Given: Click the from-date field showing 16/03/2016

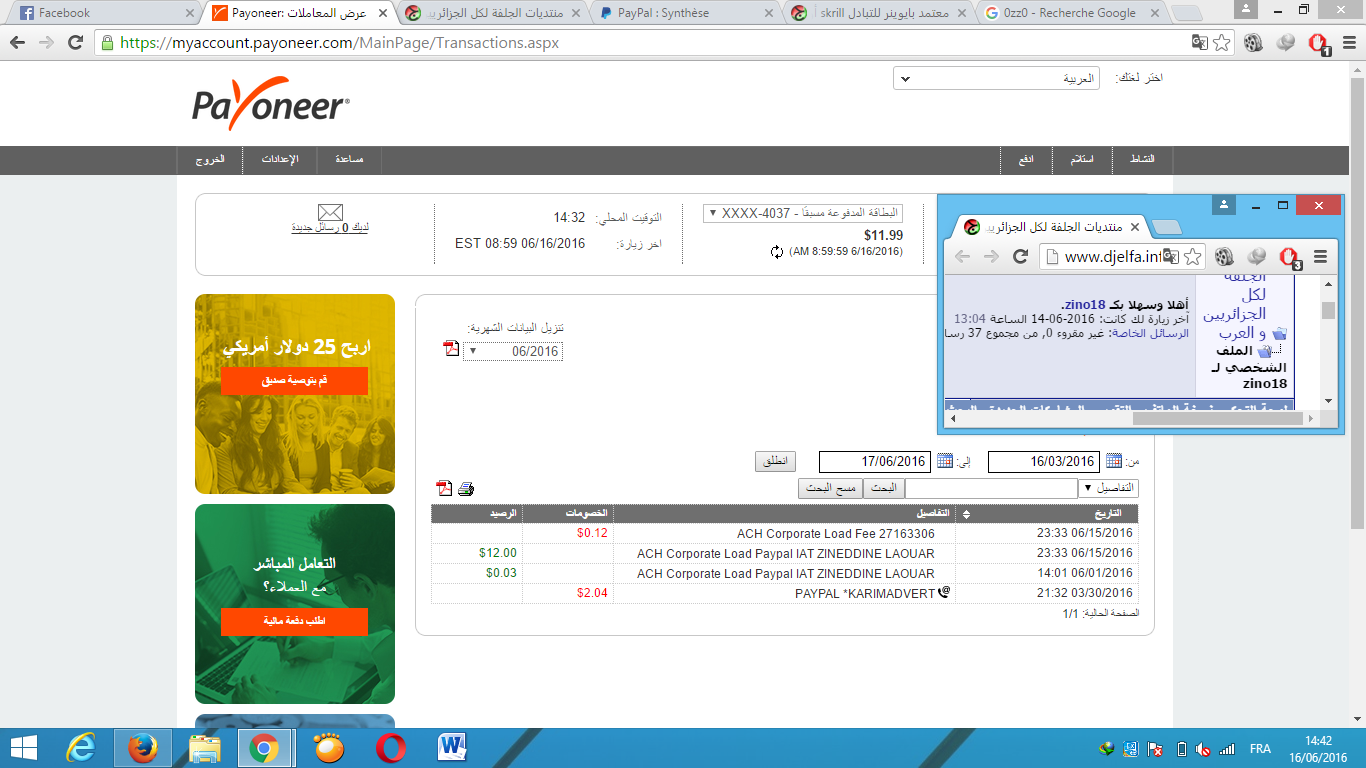Looking at the screenshot, I should (x=1043, y=462).
